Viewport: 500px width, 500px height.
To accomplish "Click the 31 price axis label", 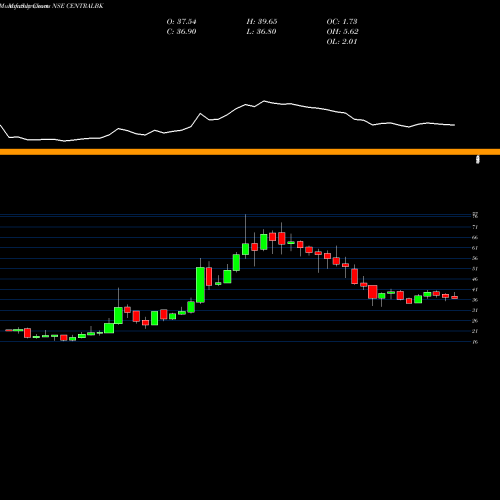I will (475, 310).
